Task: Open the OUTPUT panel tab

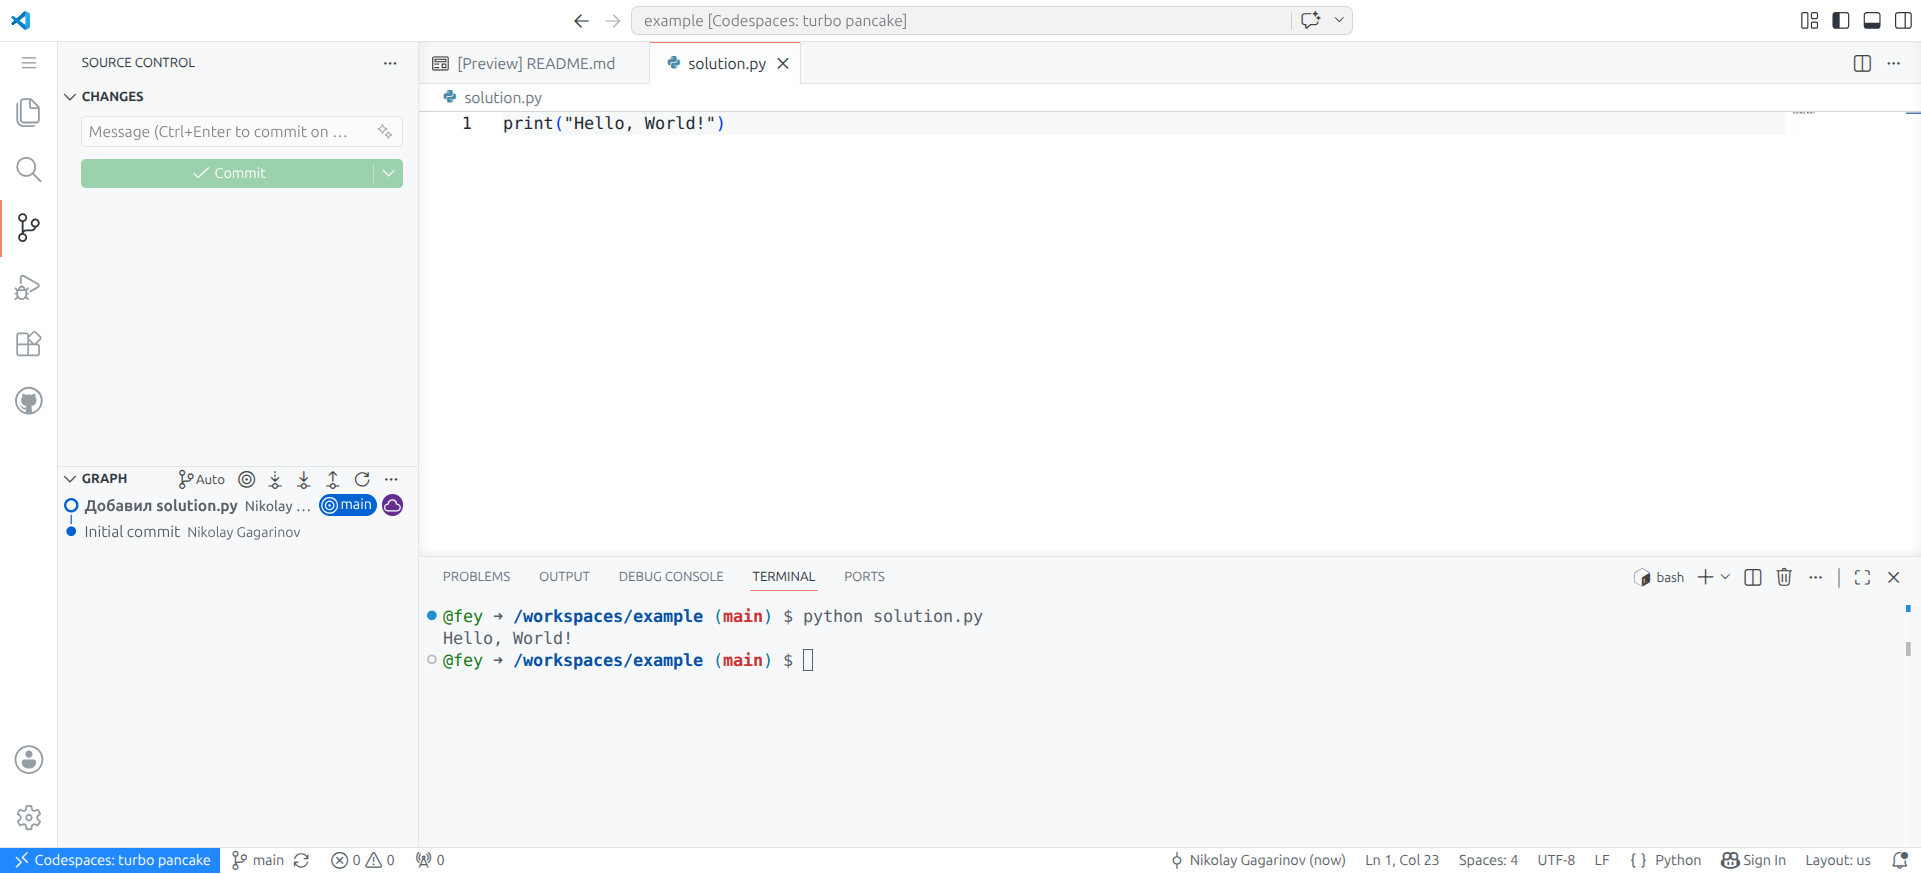Action: coord(564,577)
